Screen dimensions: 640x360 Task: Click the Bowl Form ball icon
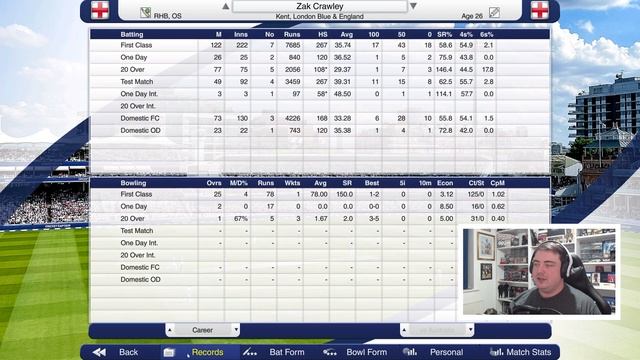point(329,352)
